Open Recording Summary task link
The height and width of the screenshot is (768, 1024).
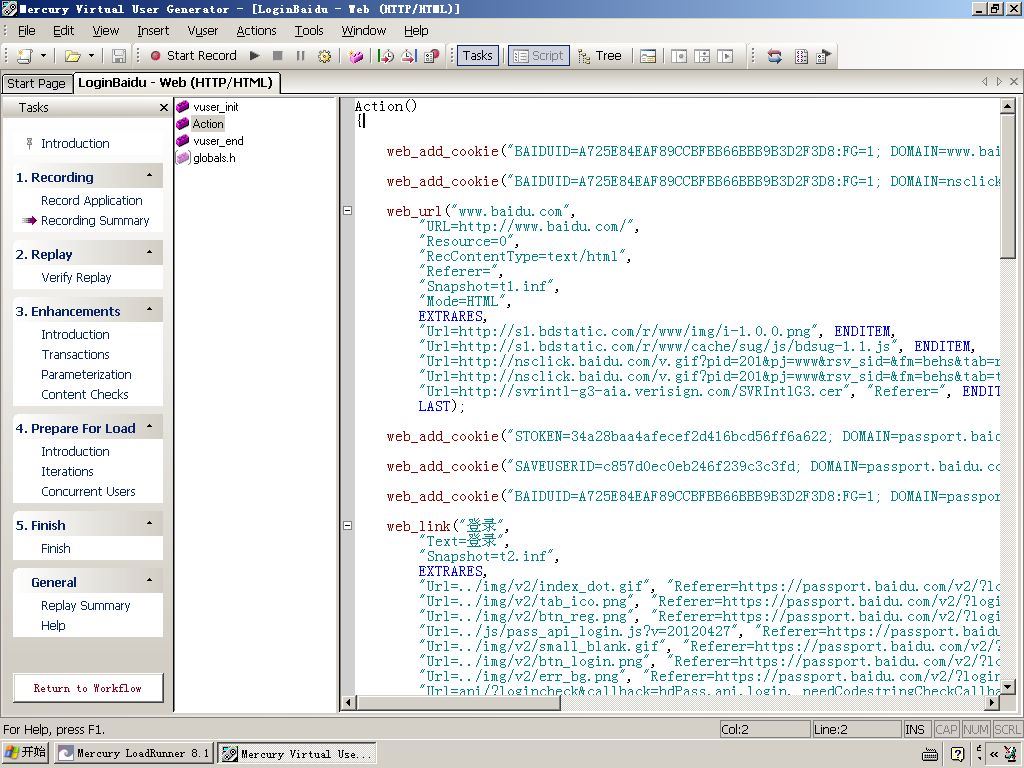click(x=95, y=221)
